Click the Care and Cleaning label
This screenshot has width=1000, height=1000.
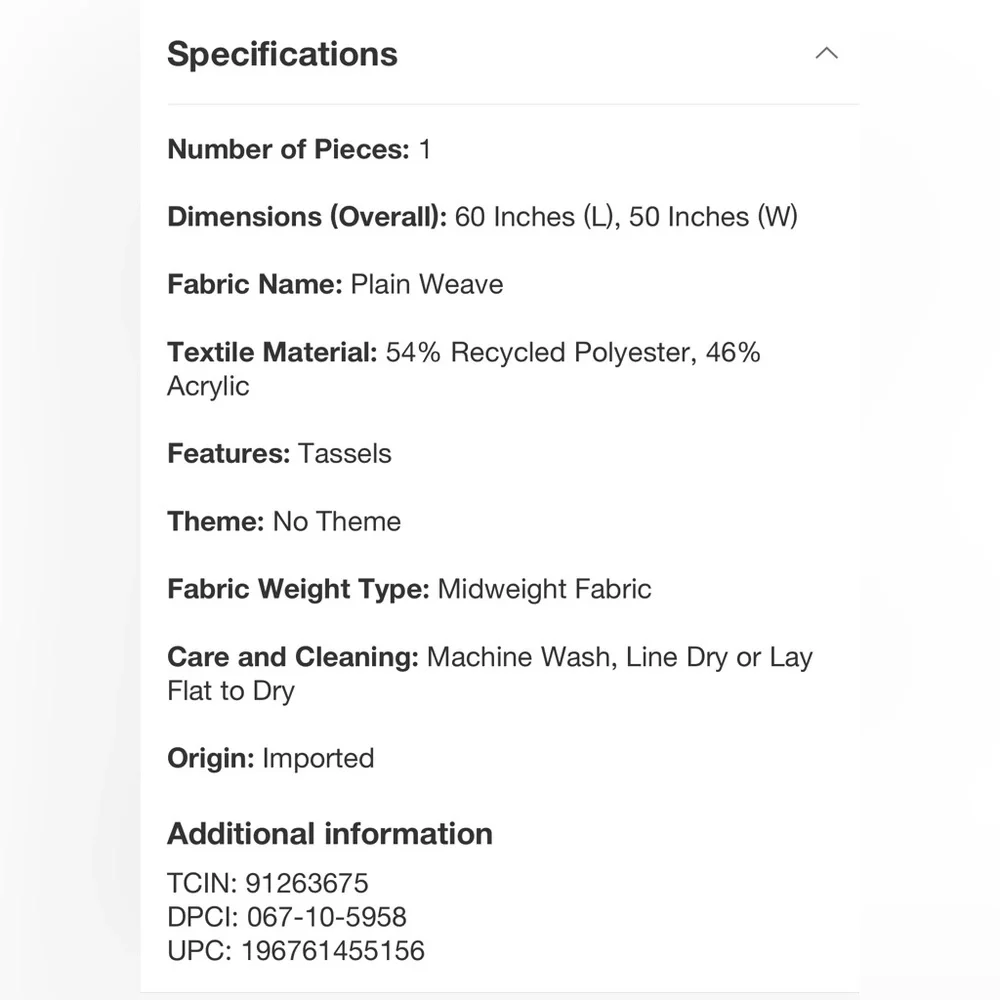pos(292,657)
